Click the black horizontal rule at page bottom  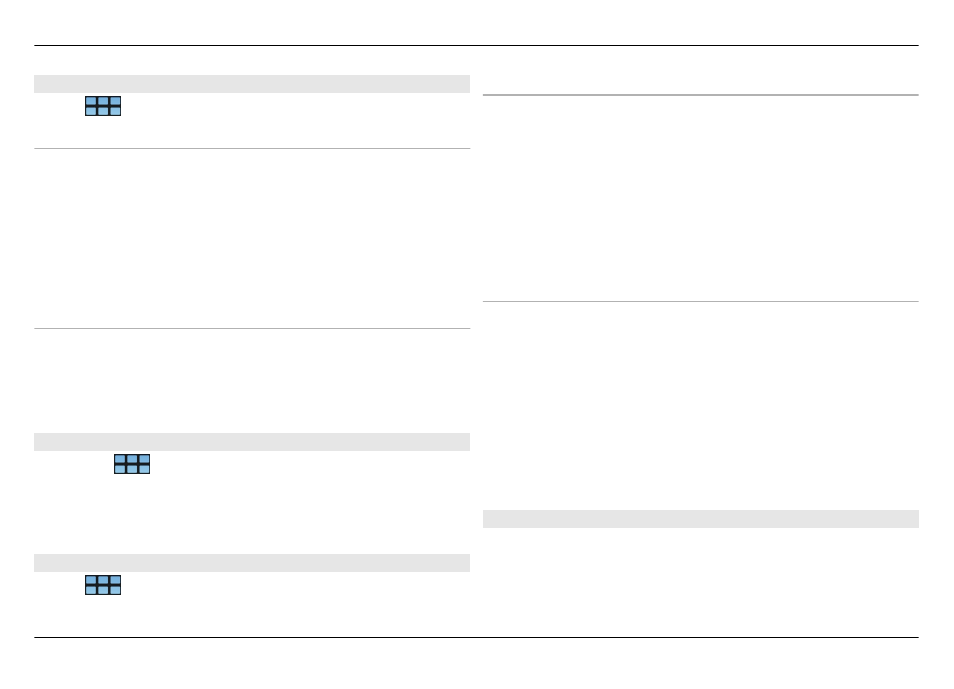476,638
